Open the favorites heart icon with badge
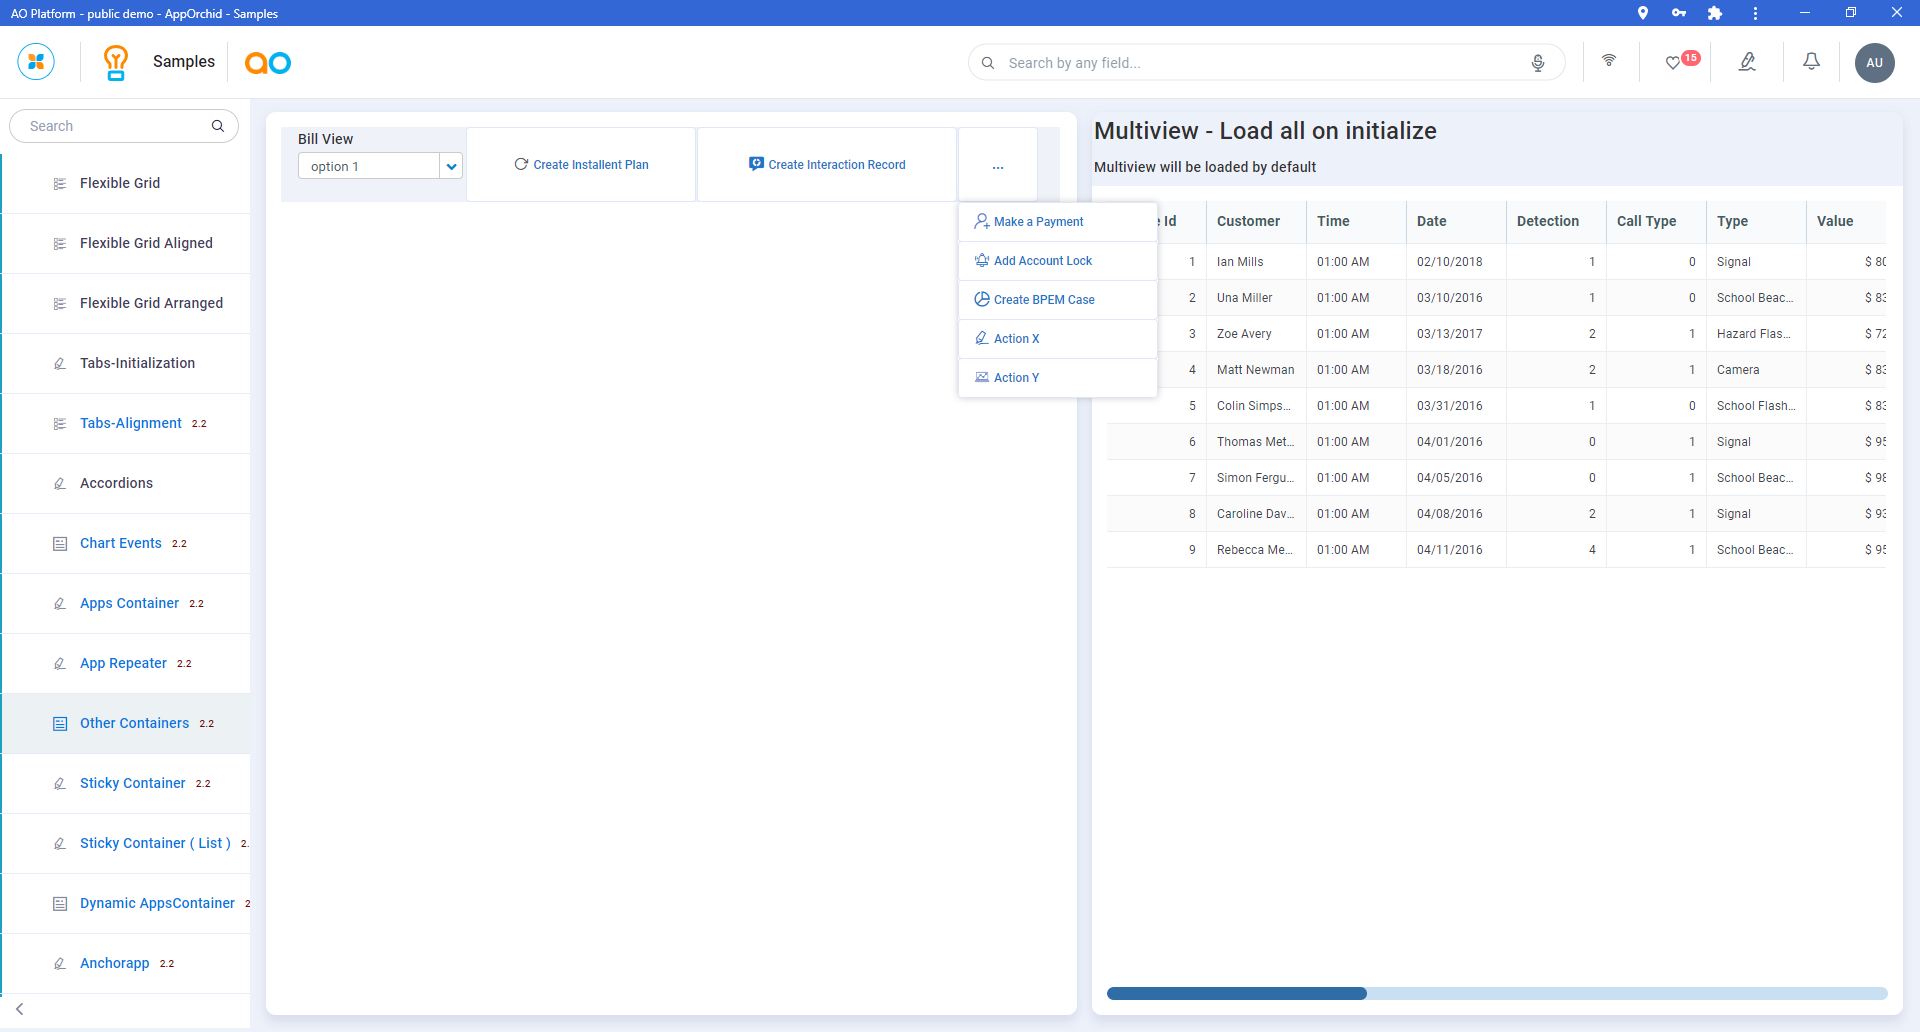The image size is (1920, 1032). point(1673,63)
